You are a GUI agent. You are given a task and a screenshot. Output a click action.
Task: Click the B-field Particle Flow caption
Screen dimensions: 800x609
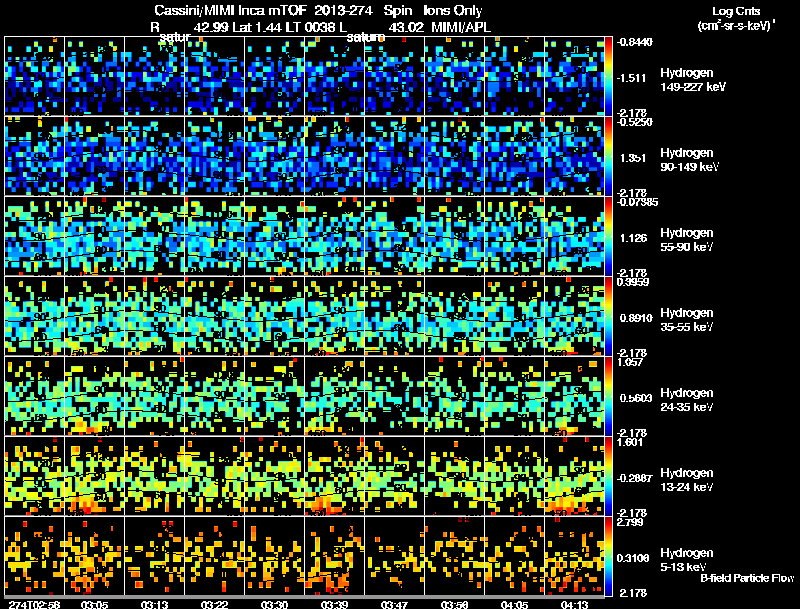point(747,578)
